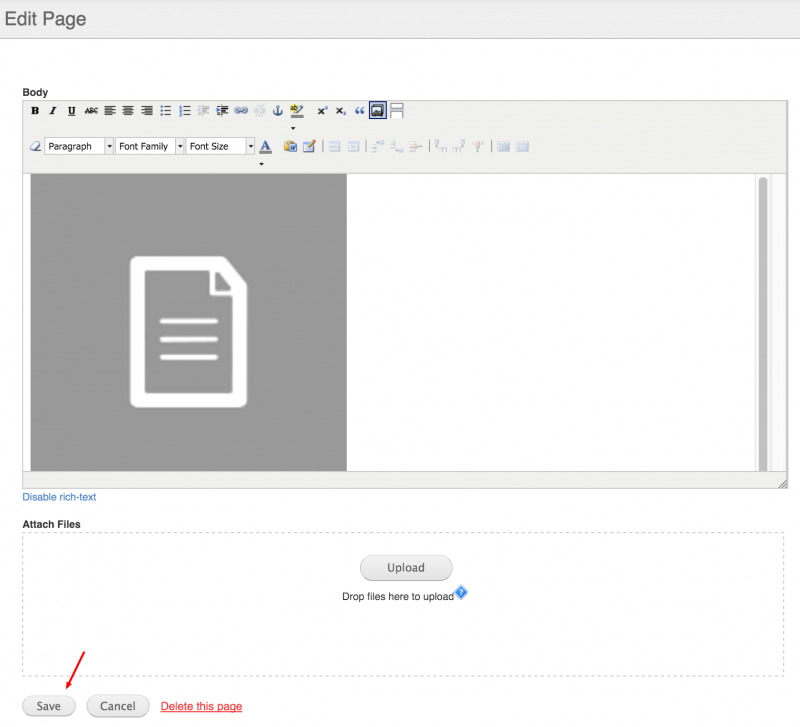This screenshot has height=727, width=800.
Task: Click the Cancel button
Action: pos(118,706)
